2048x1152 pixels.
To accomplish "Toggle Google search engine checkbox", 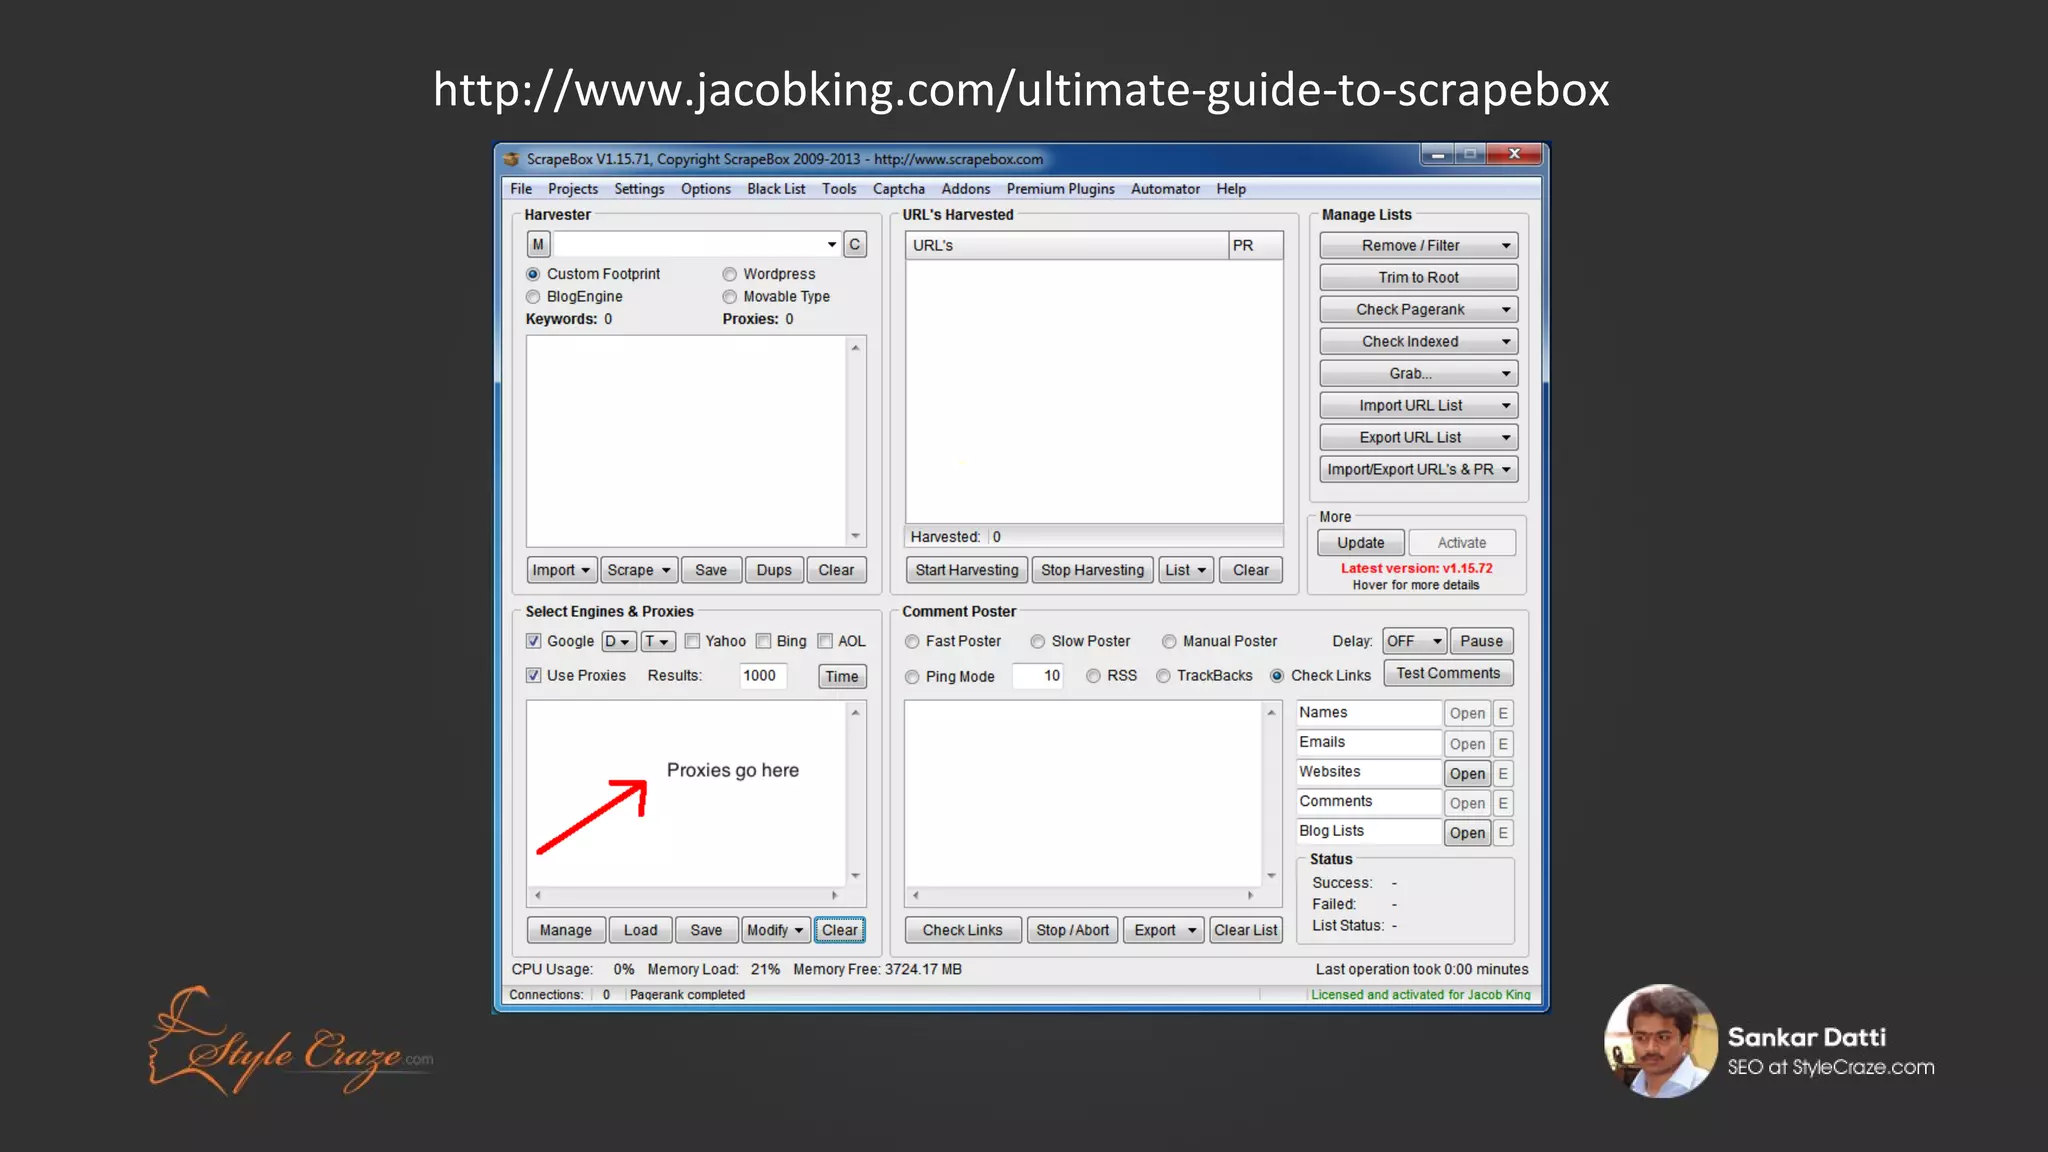I will point(534,641).
